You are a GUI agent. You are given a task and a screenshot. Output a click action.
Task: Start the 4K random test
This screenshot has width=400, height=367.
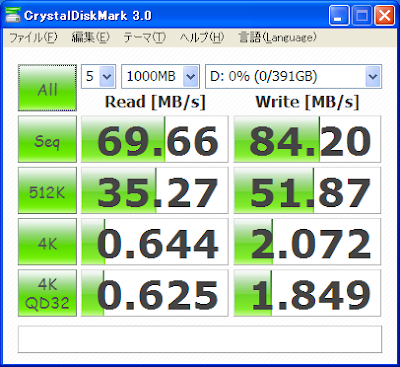[47, 242]
